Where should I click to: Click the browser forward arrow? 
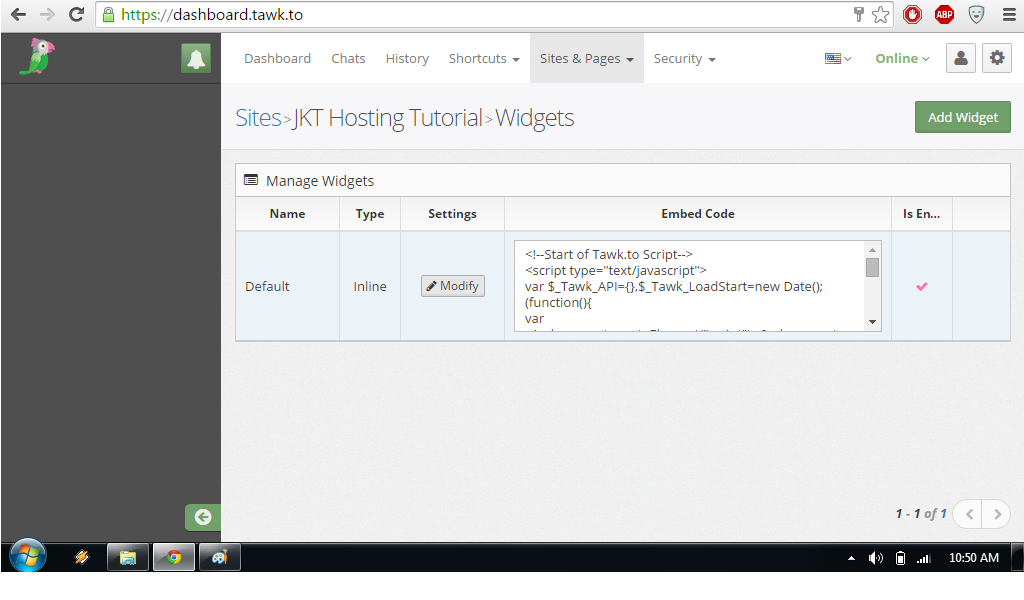click(47, 14)
